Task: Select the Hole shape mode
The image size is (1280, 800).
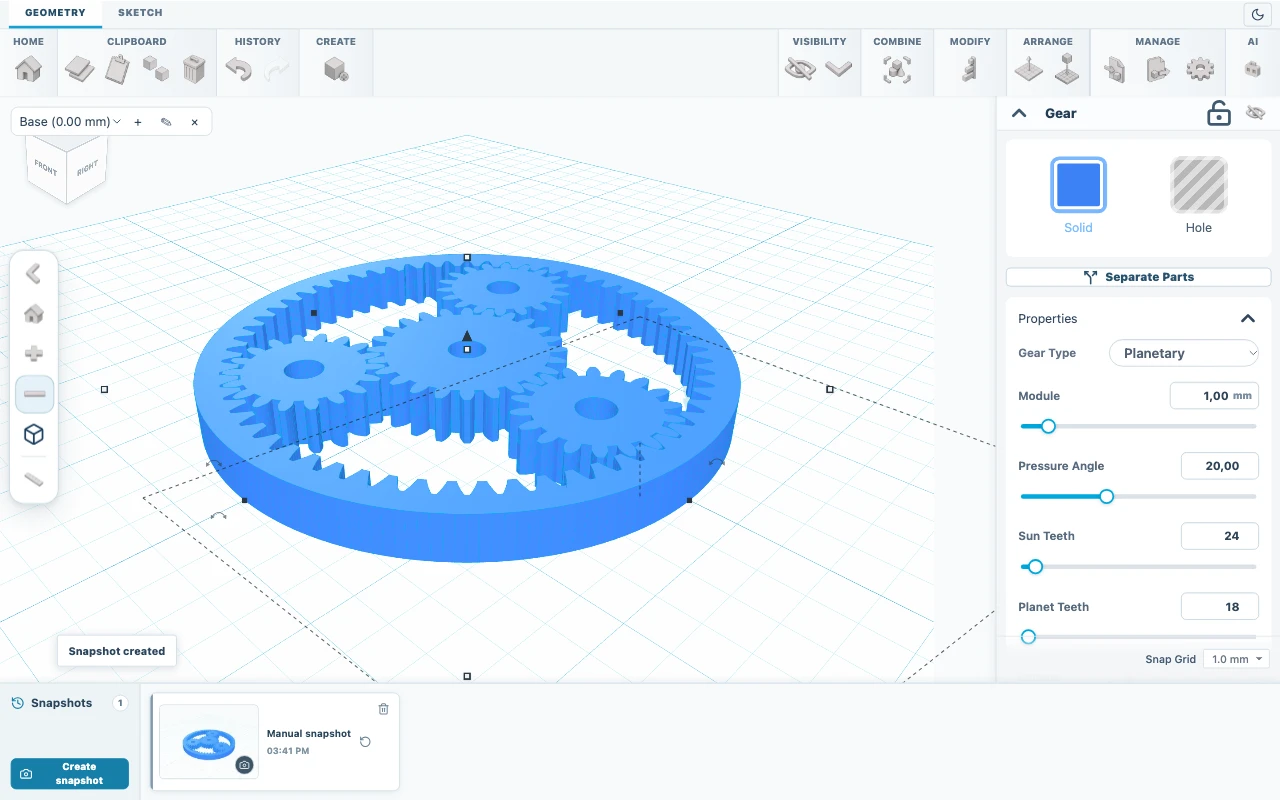Action: pos(1198,195)
